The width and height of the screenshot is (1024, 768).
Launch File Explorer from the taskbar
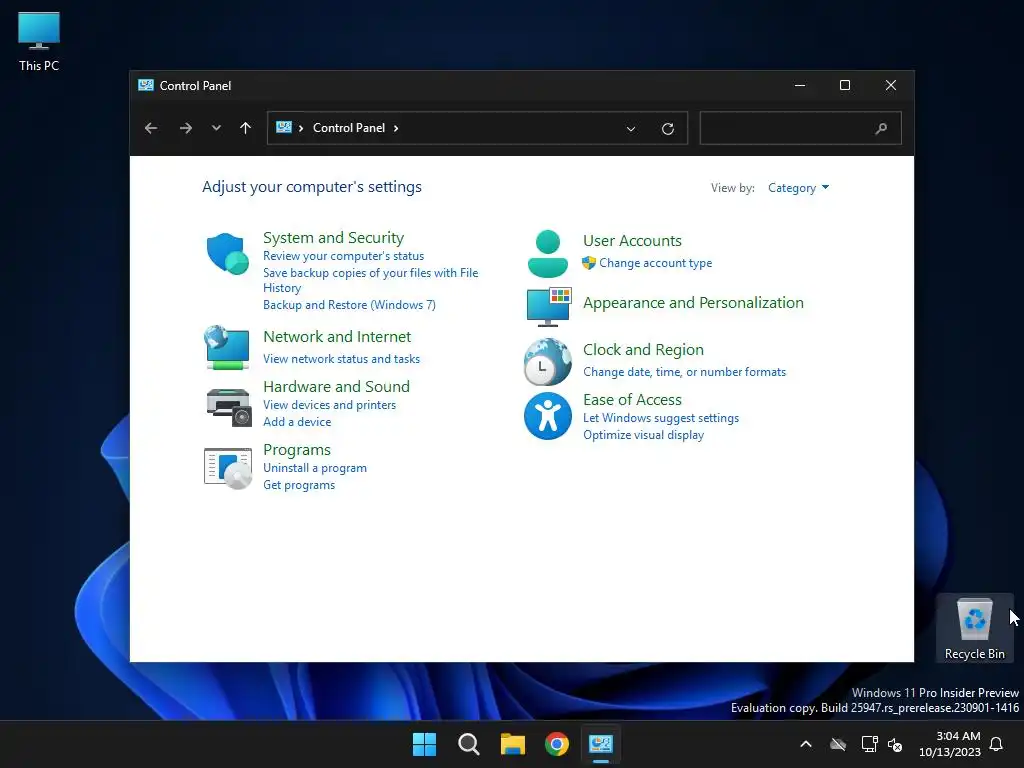tap(513, 744)
